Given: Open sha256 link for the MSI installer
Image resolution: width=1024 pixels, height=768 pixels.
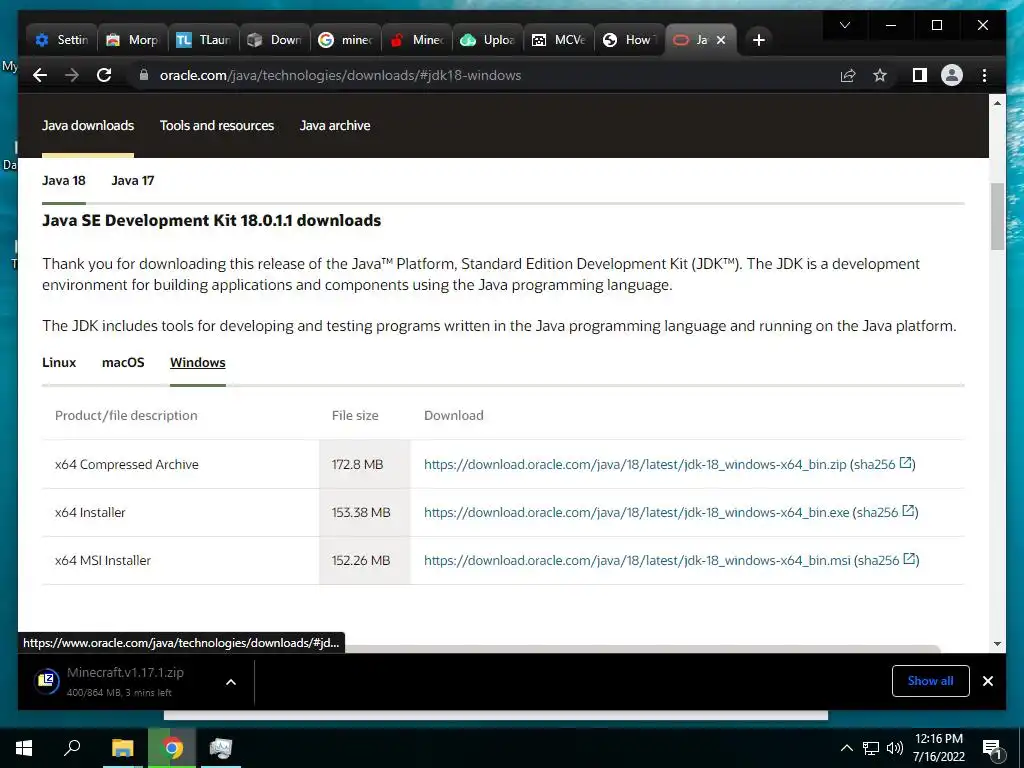Looking at the screenshot, I should 886,560.
